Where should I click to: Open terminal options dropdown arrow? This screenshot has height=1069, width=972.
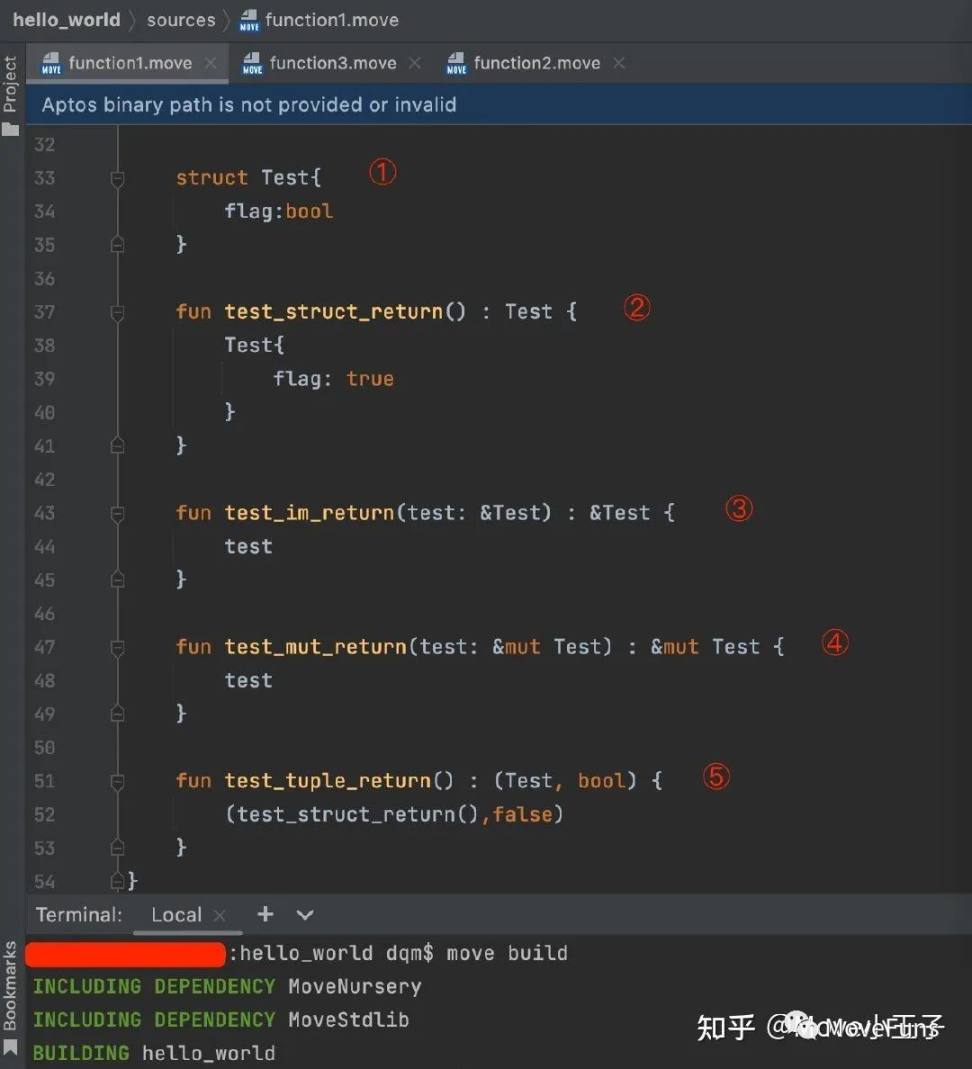(x=305, y=914)
